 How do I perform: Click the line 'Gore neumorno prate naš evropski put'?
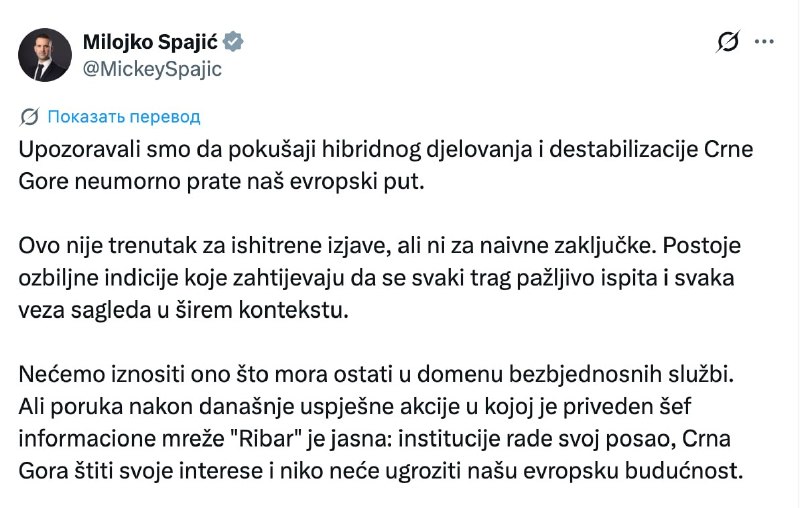point(221,182)
